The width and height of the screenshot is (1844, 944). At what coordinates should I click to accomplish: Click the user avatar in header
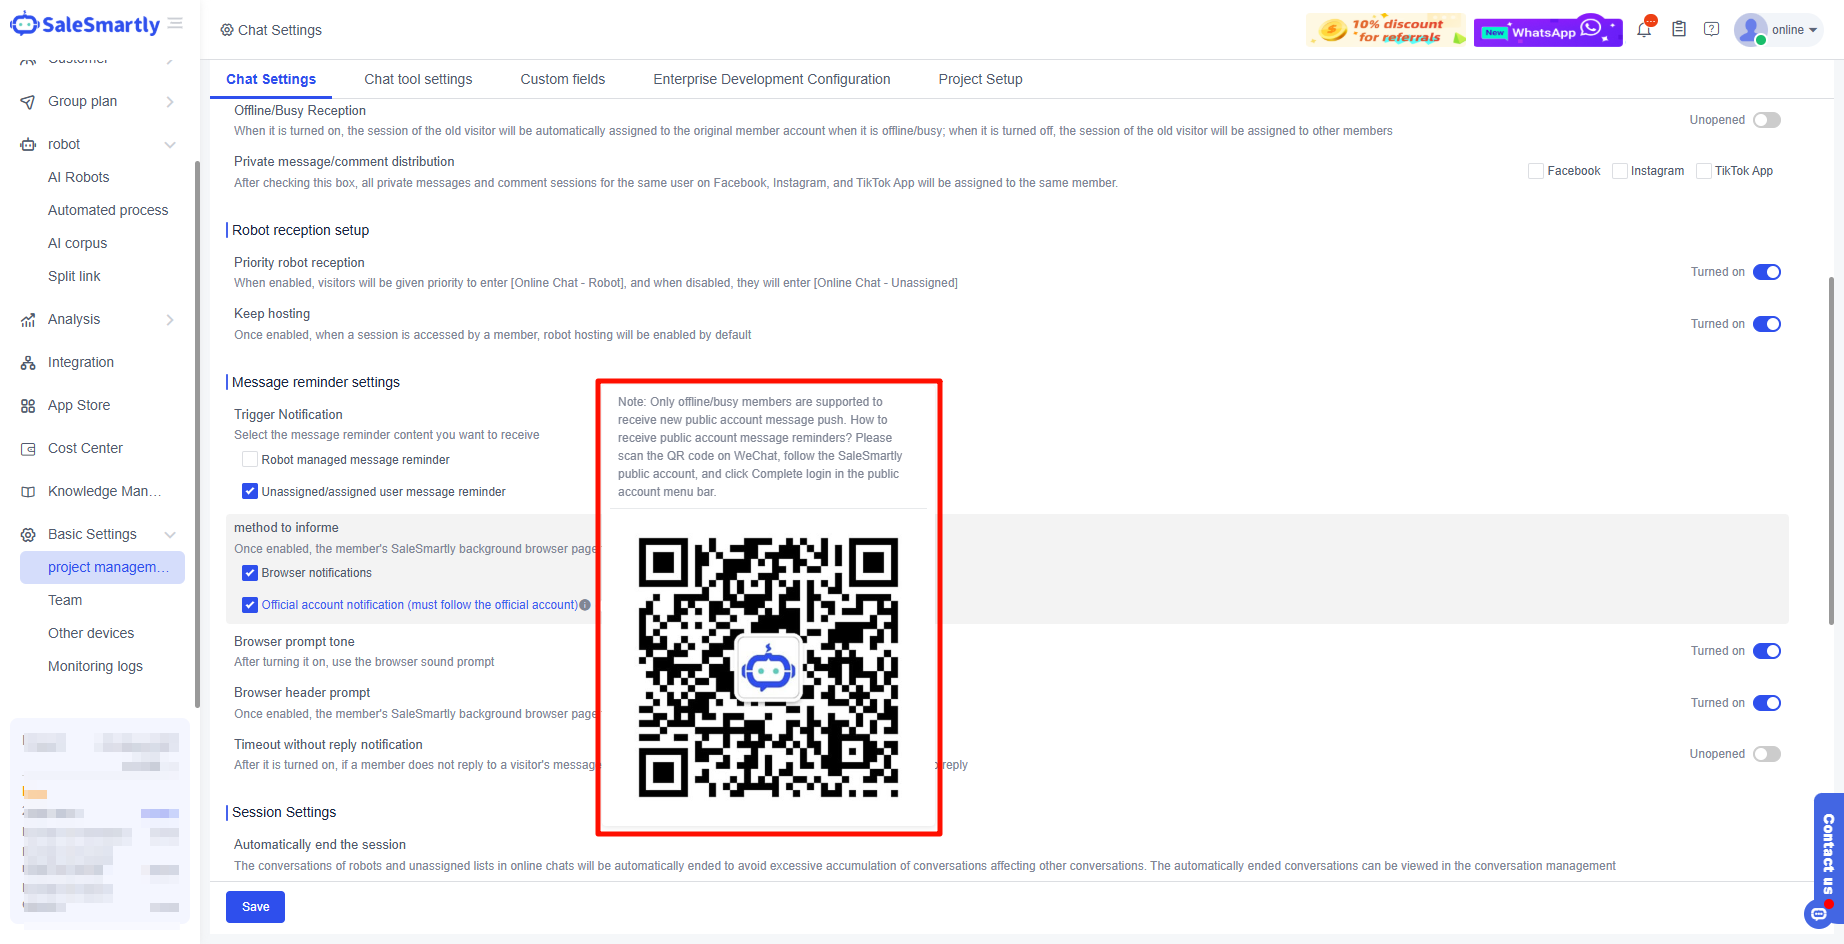(x=1750, y=29)
